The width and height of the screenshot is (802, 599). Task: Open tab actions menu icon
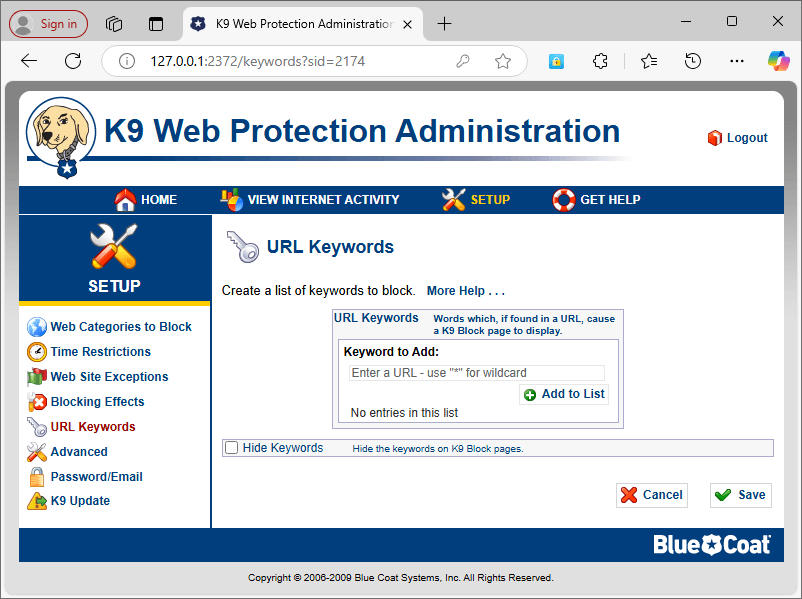pos(156,24)
